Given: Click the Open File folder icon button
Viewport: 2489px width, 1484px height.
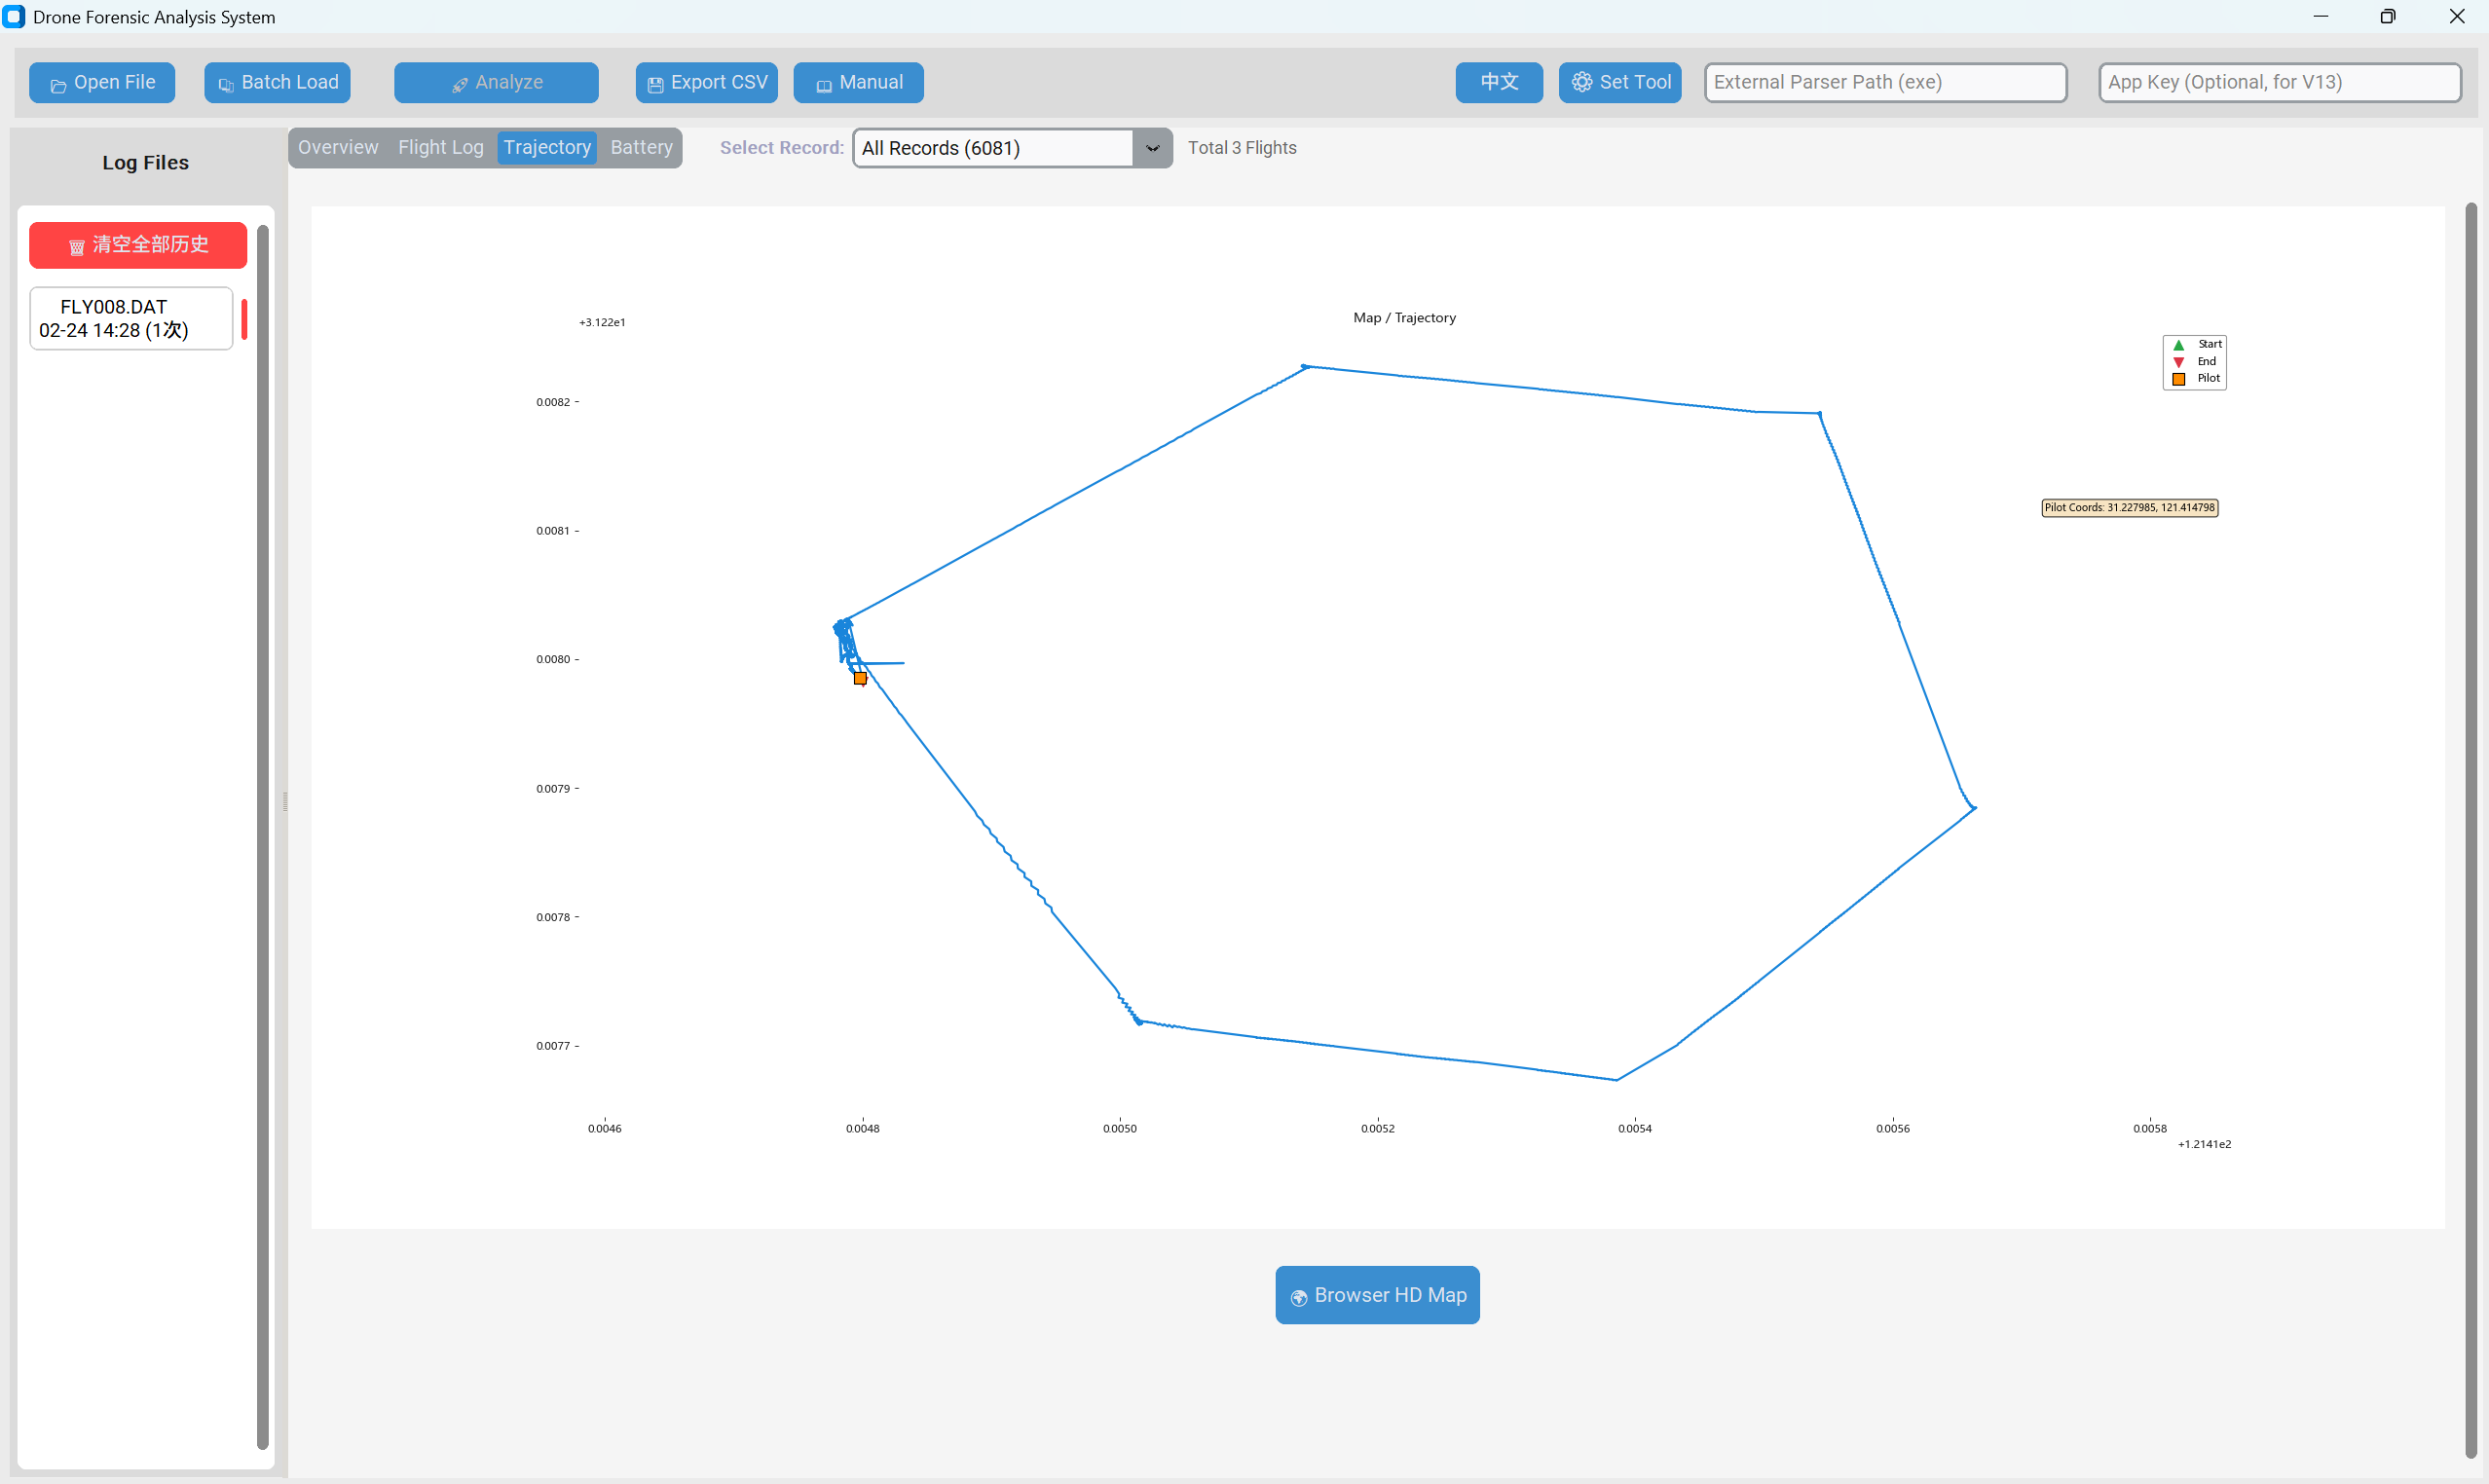Looking at the screenshot, I should [x=102, y=82].
